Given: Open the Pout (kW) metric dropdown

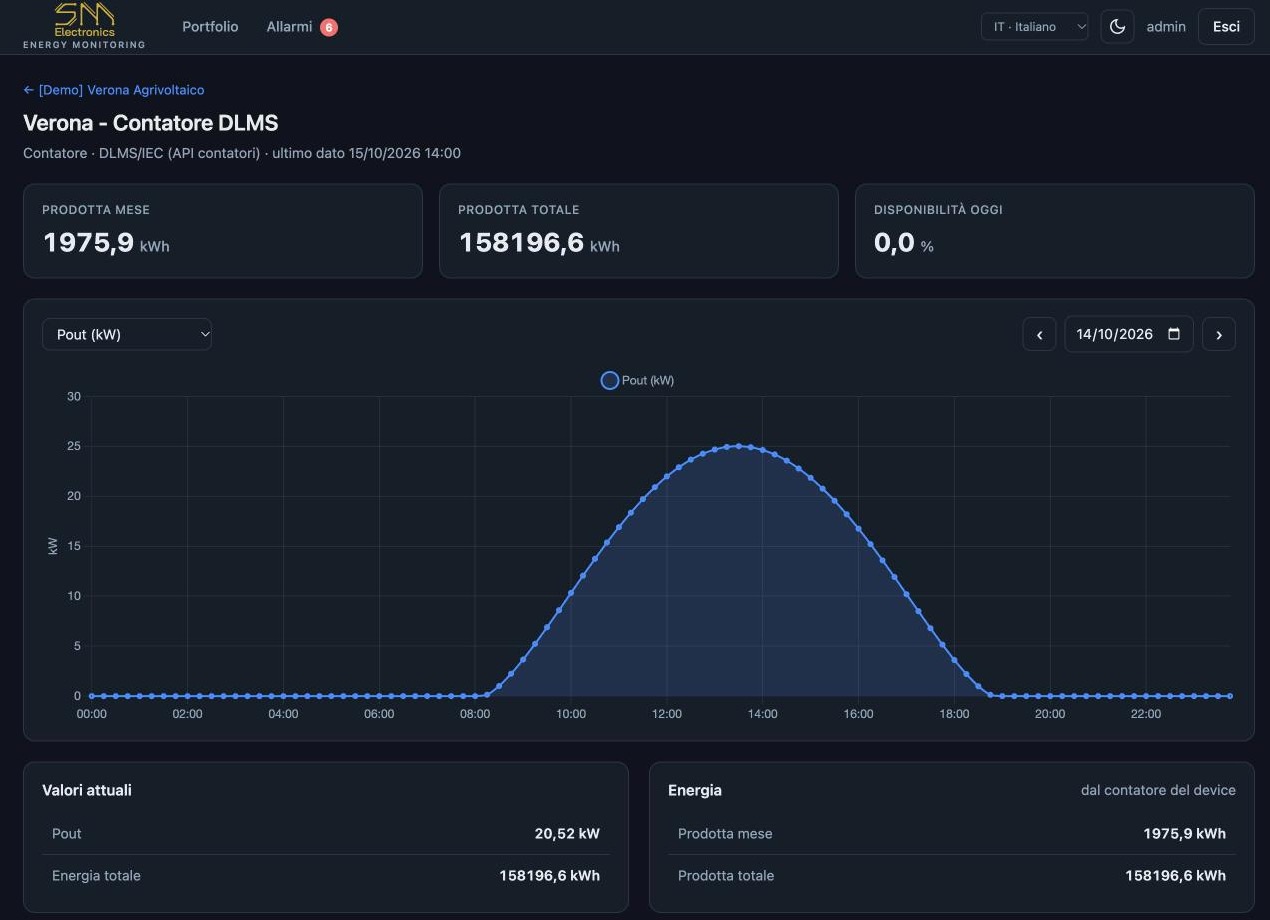Looking at the screenshot, I should [x=127, y=334].
